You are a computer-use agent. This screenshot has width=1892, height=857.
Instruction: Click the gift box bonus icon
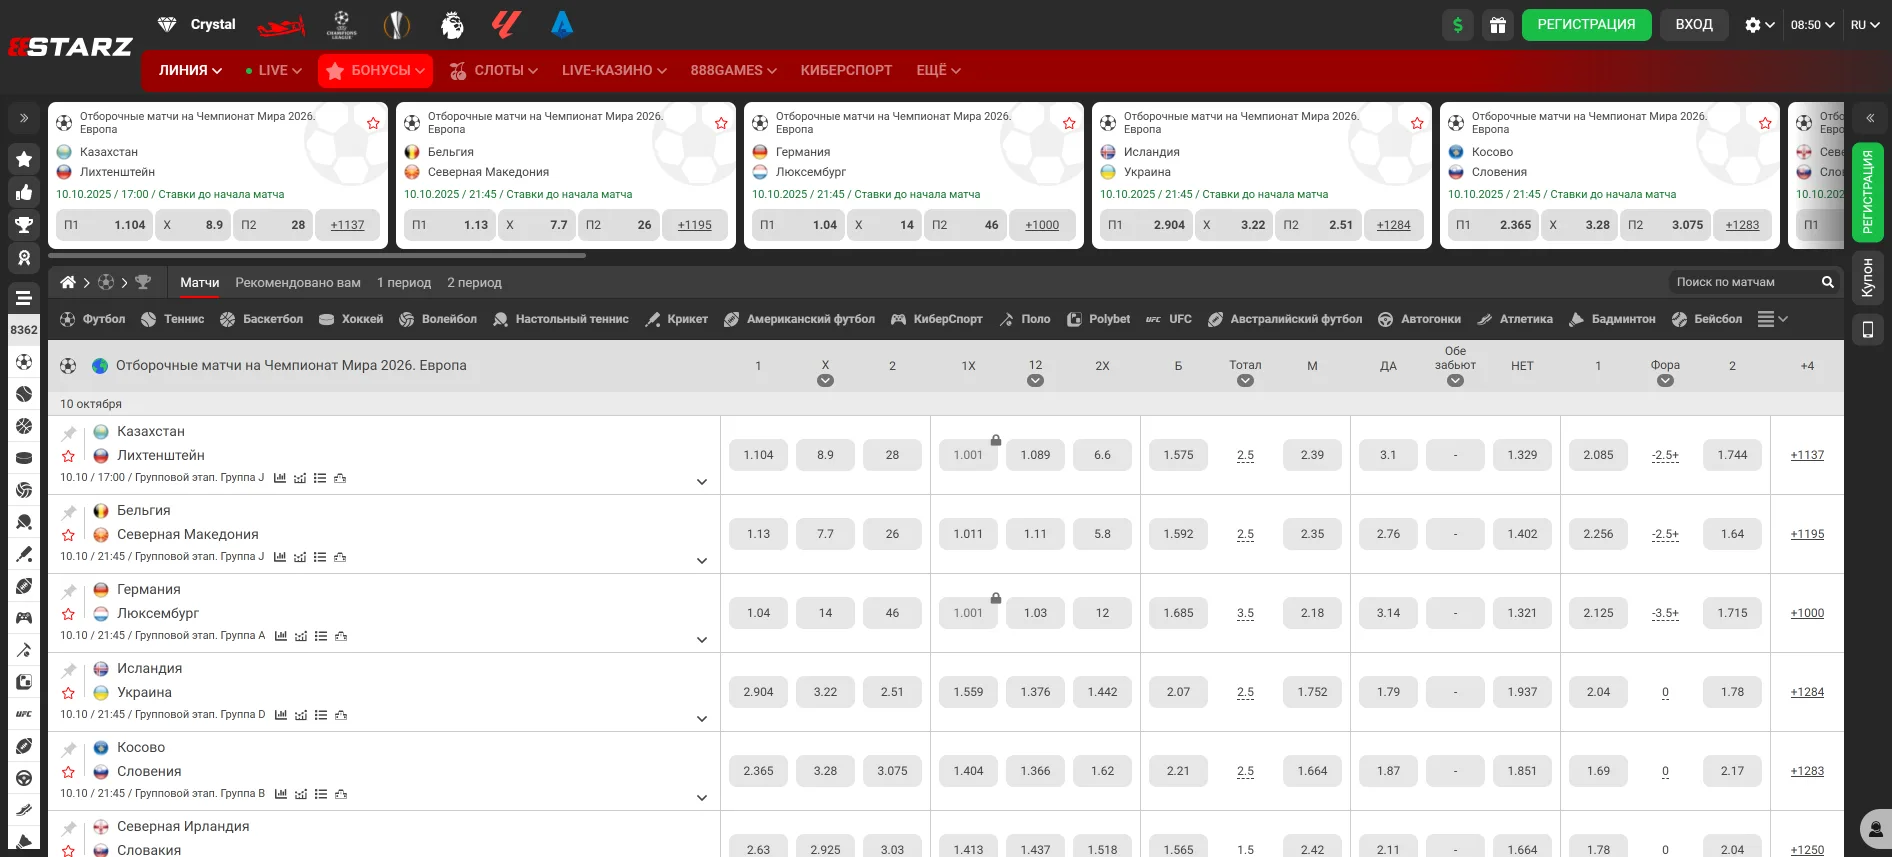pos(1497,25)
